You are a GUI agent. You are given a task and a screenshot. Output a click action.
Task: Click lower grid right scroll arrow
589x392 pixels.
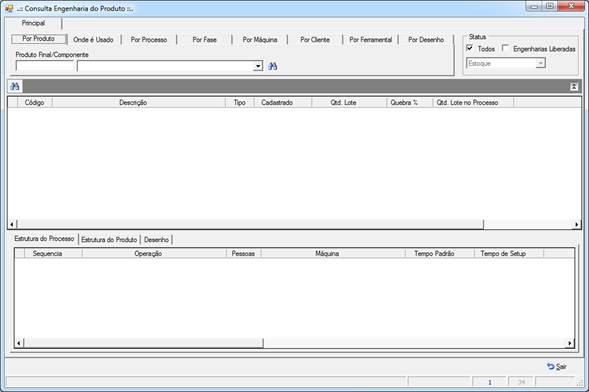click(x=569, y=343)
